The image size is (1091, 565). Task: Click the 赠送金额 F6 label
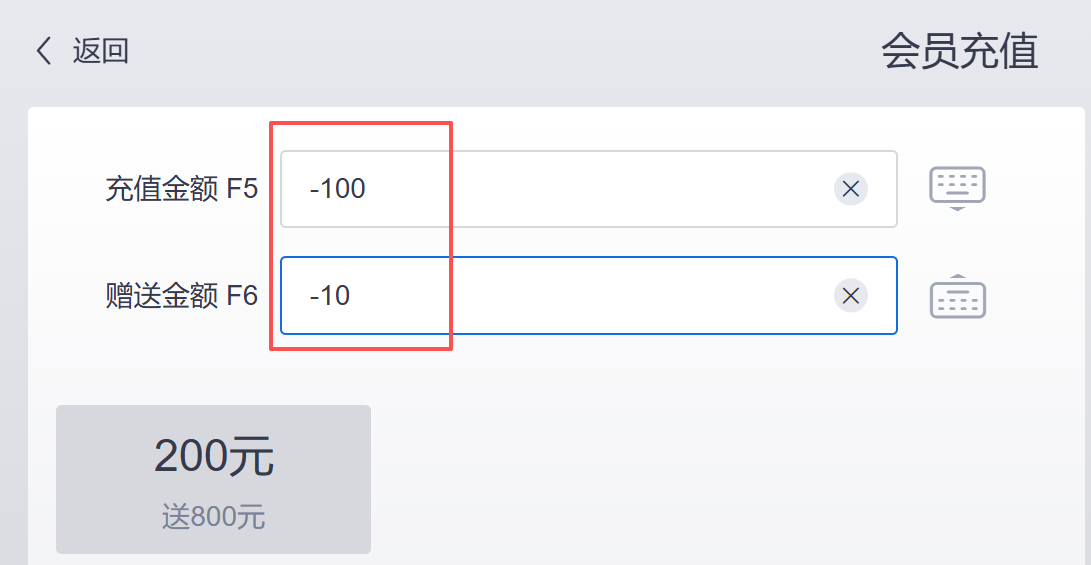point(181,296)
